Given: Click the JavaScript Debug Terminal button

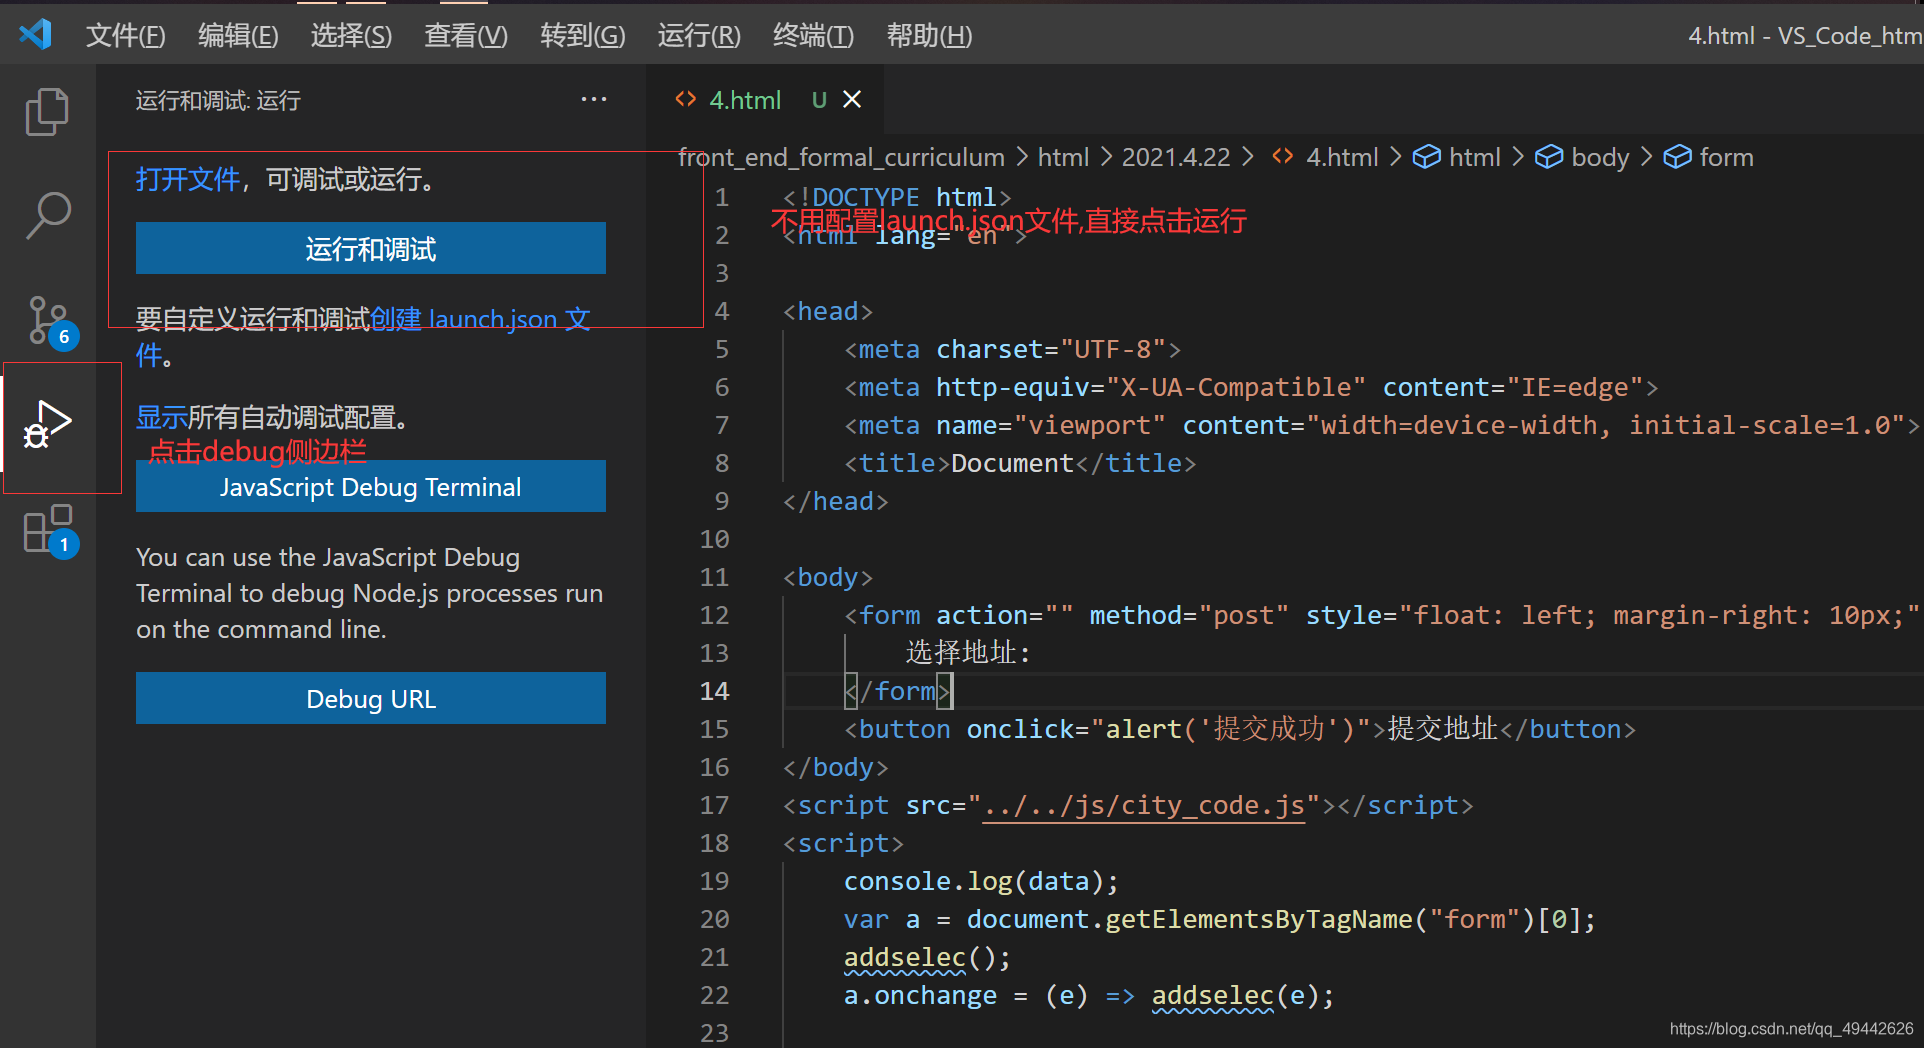Looking at the screenshot, I should point(371,487).
